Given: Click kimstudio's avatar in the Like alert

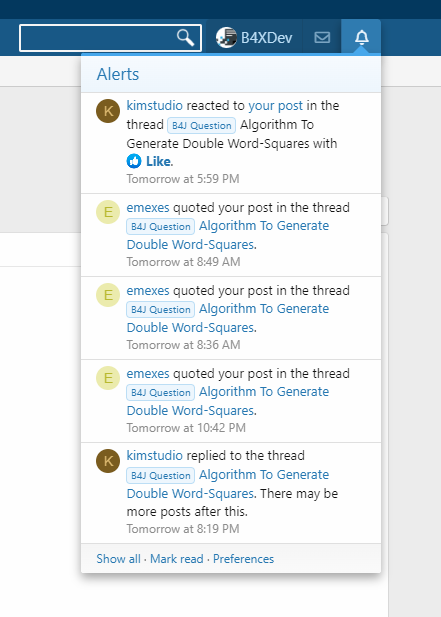Looking at the screenshot, I should click(108, 111).
